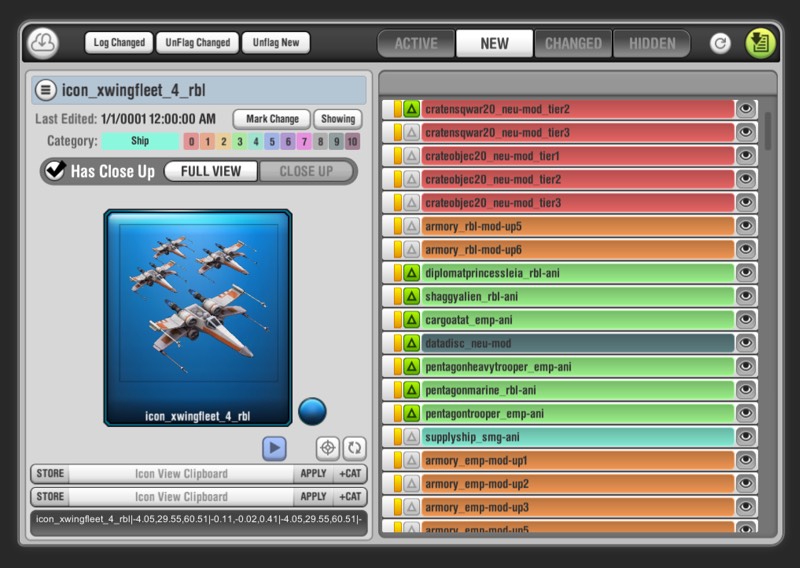Click gray triangle icon for armory_rbl-mod-up5
The height and width of the screenshot is (568, 800).
[x=411, y=226]
